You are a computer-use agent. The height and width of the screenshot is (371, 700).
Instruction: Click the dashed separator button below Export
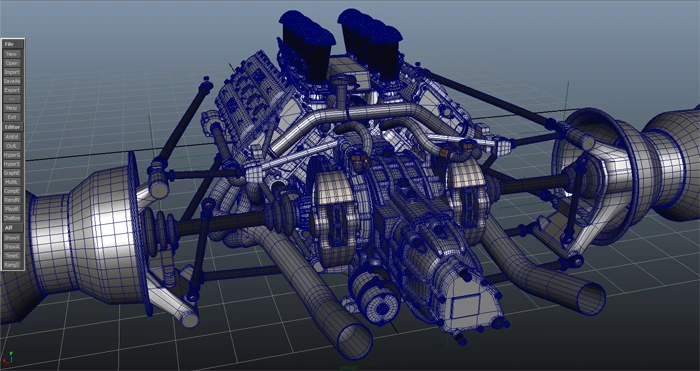click(x=12, y=99)
